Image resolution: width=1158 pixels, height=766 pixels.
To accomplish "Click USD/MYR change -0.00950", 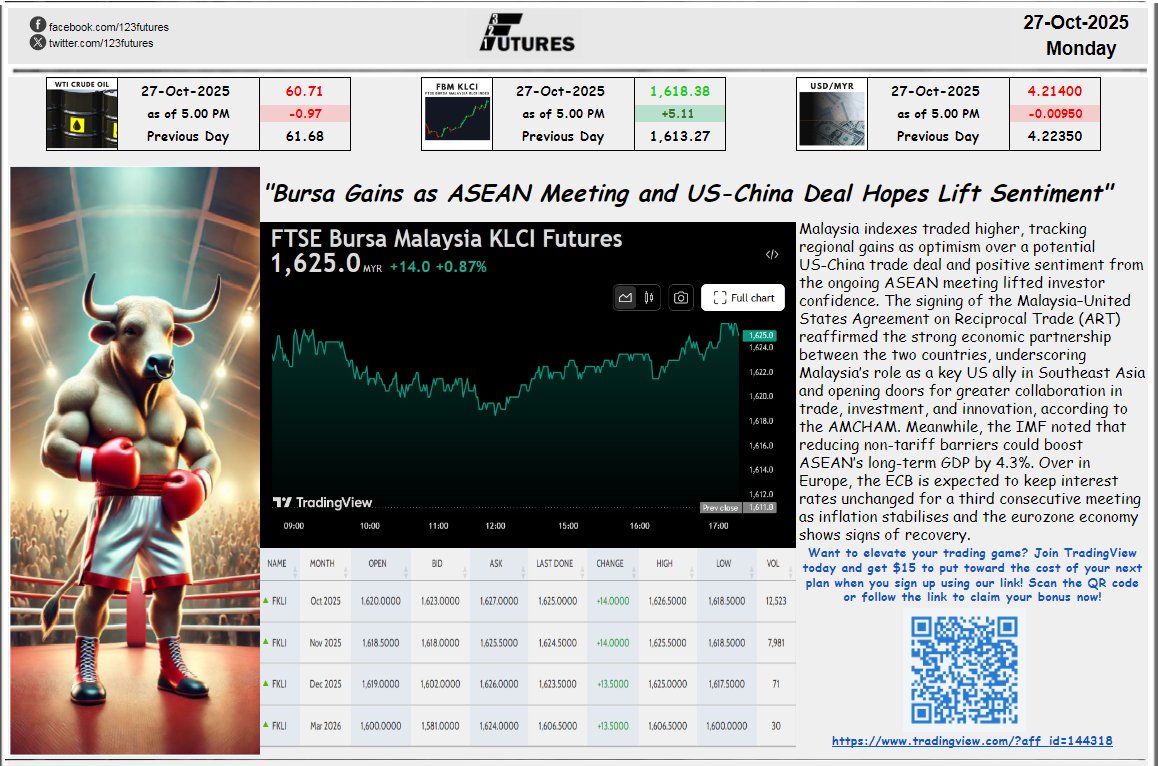I will pyautogui.click(x=1055, y=114).
